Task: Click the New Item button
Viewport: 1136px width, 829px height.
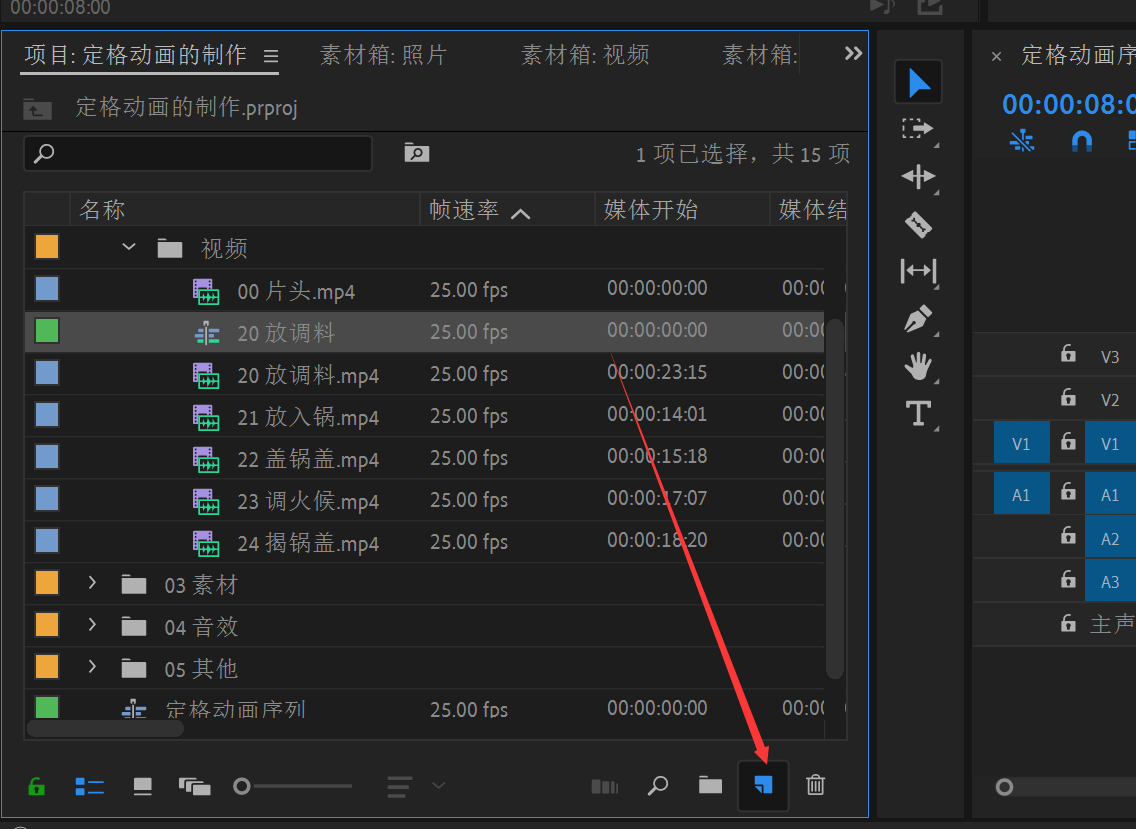Action: point(763,786)
